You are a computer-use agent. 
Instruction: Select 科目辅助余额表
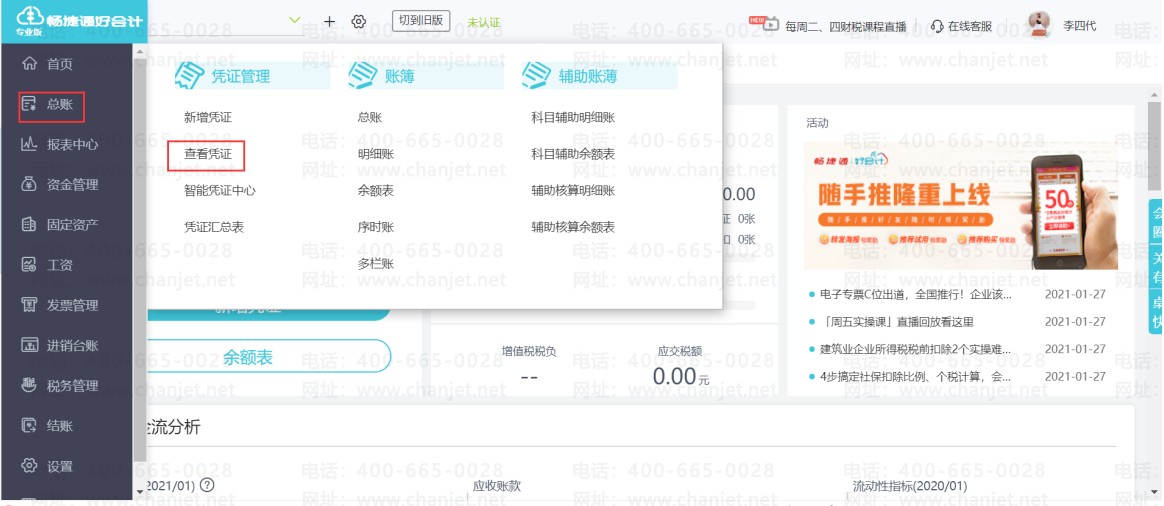click(573, 154)
